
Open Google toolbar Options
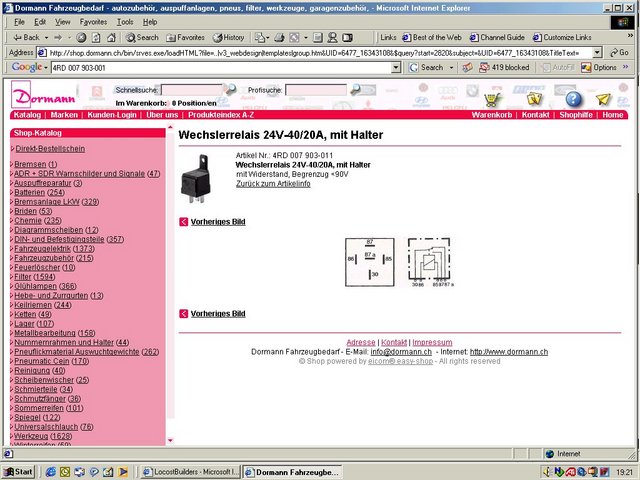(598, 67)
